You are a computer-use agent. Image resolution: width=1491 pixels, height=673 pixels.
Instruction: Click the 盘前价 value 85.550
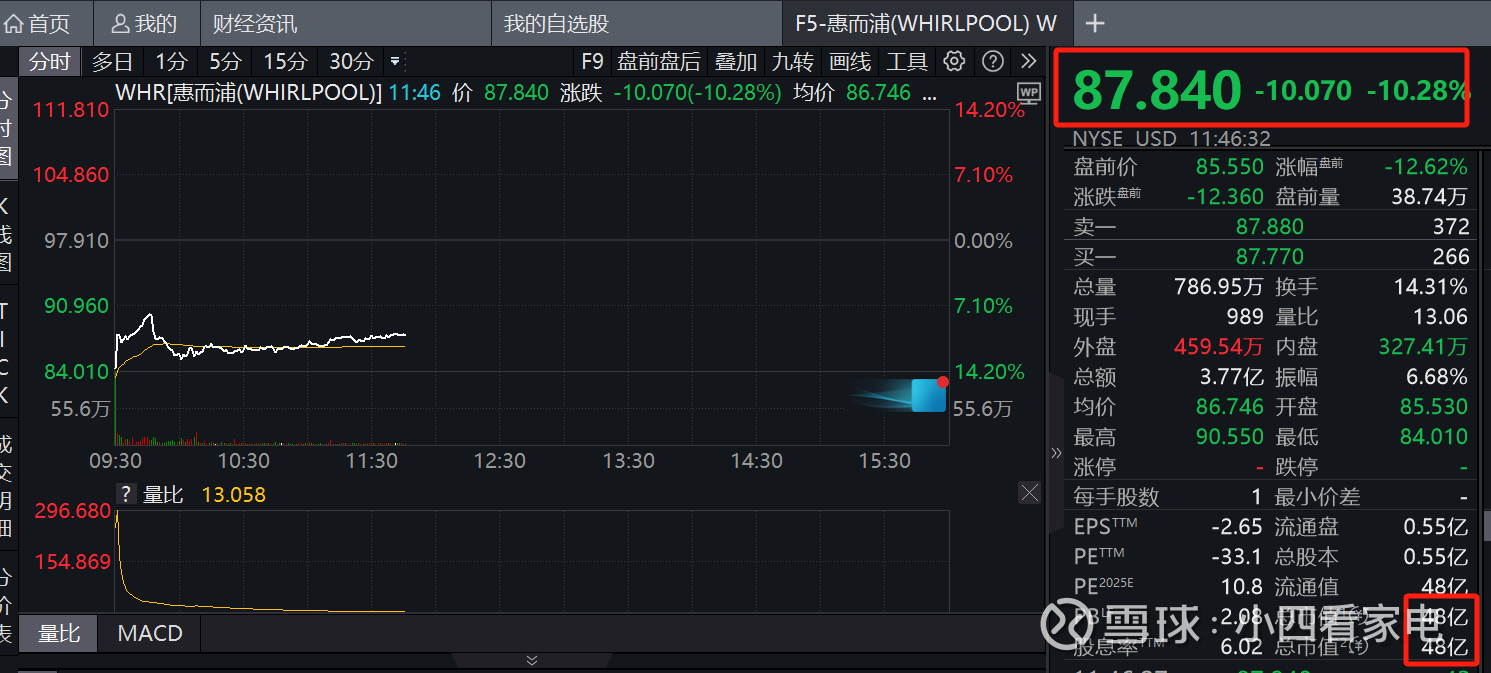click(x=1230, y=167)
